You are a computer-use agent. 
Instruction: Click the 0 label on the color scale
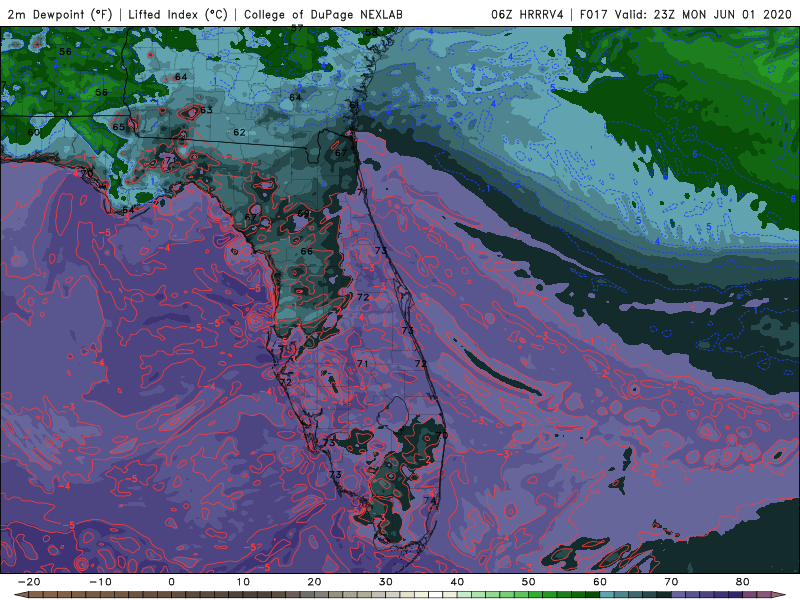tap(171, 582)
